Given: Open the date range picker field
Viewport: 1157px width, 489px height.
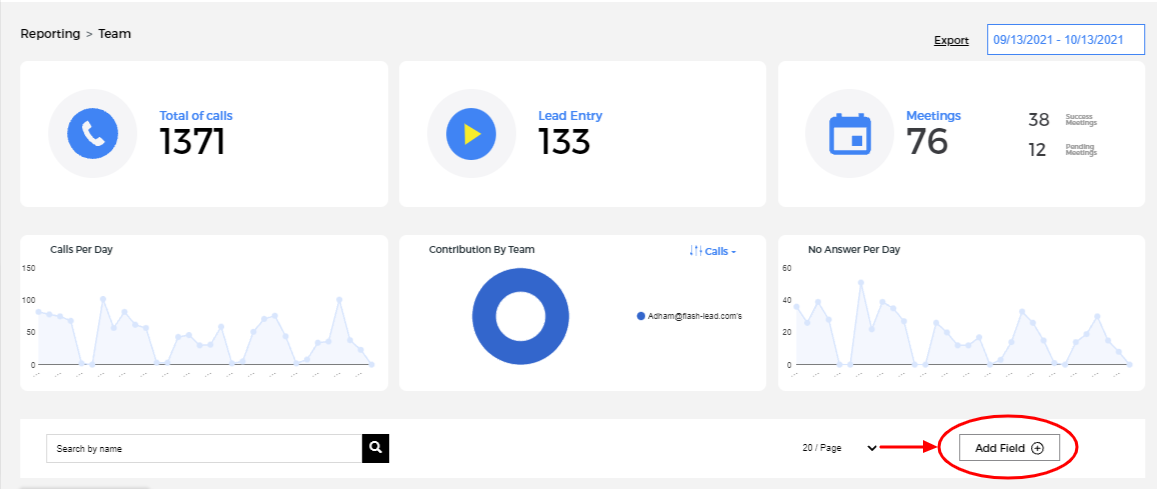Looking at the screenshot, I should (x=1065, y=40).
